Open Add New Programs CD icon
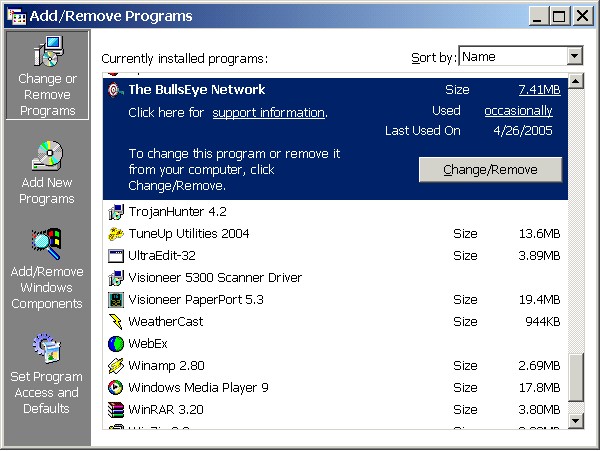Image resolution: width=600 pixels, height=451 pixels. click(47, 155)
